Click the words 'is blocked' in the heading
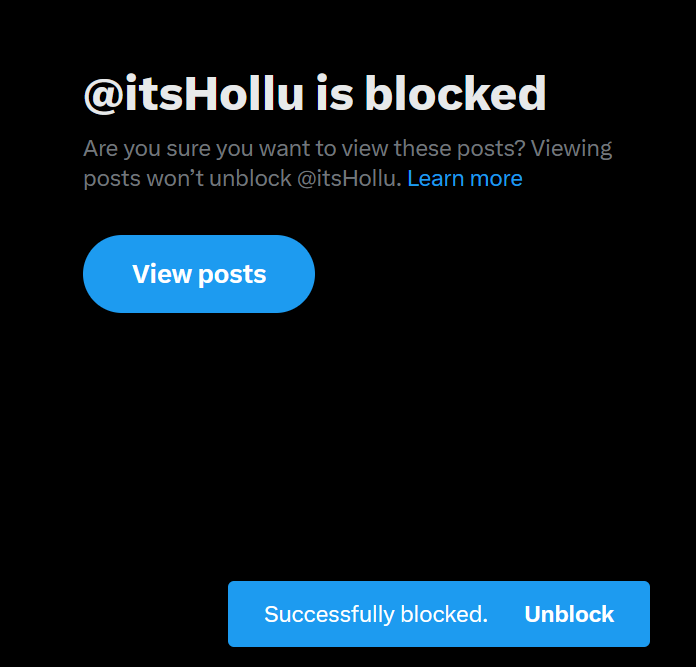The width and height of the screenshot is (696, 667). (x=431, y=94)
